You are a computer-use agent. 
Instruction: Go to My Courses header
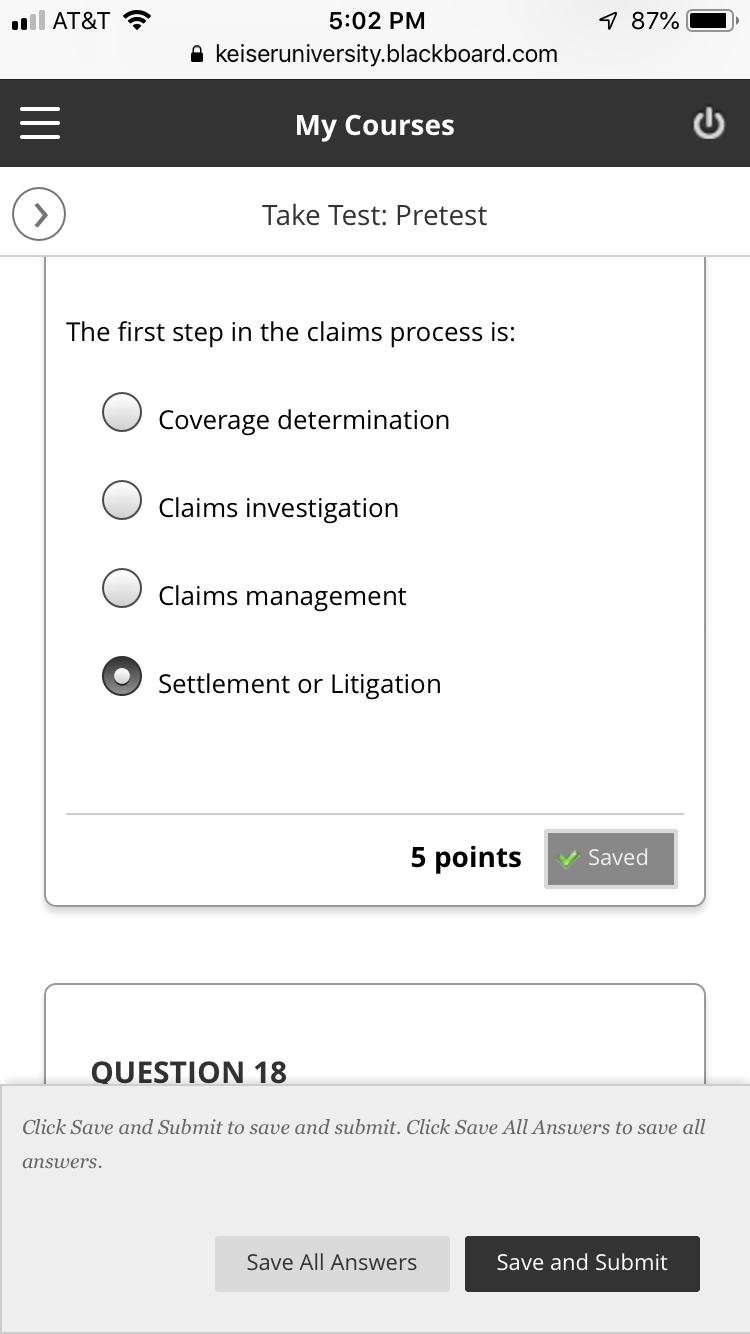[374, 125]
